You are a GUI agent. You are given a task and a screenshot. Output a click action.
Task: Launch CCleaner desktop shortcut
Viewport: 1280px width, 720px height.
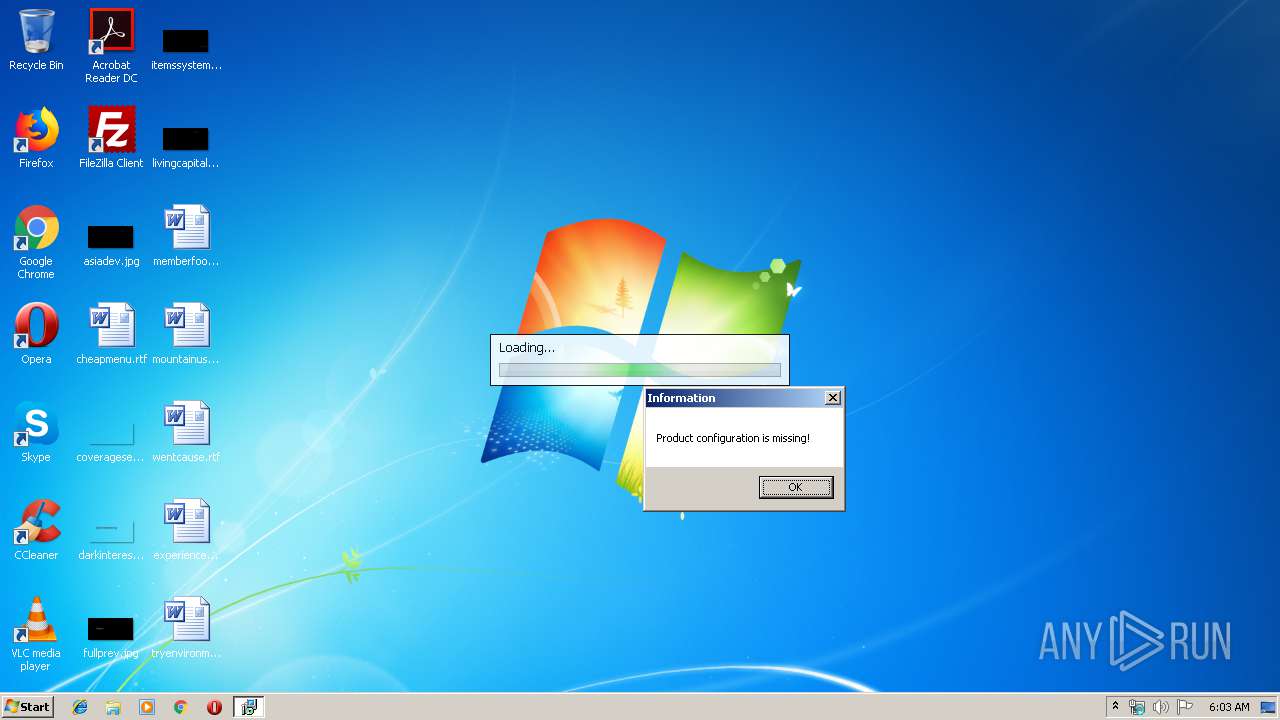pos(36,531)
